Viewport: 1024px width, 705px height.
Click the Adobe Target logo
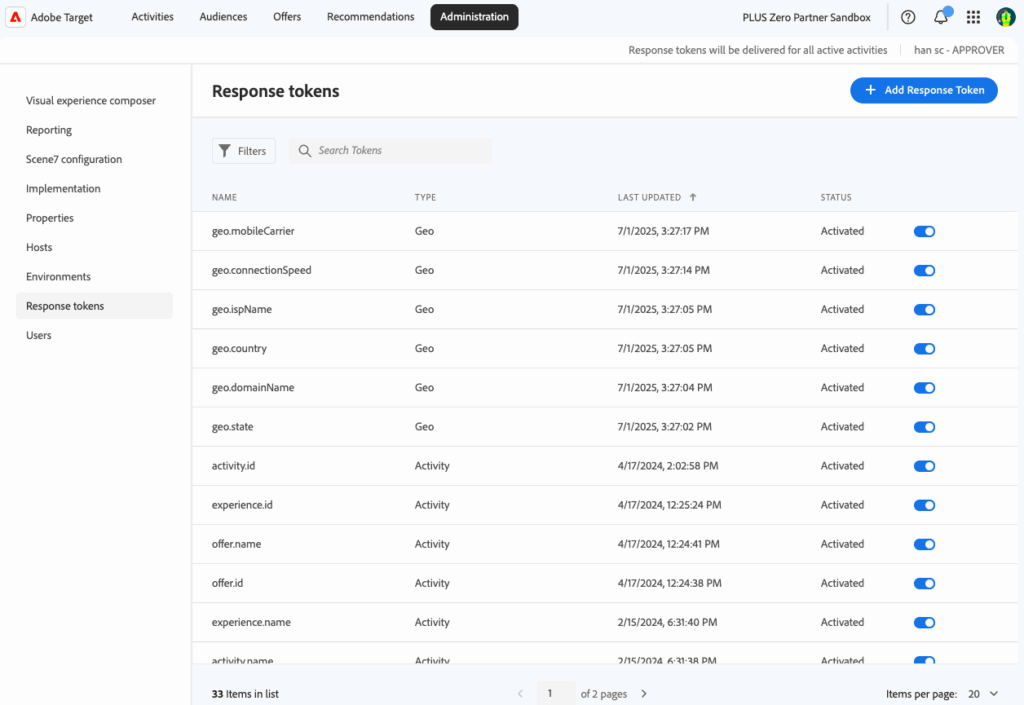click(14, 16)
